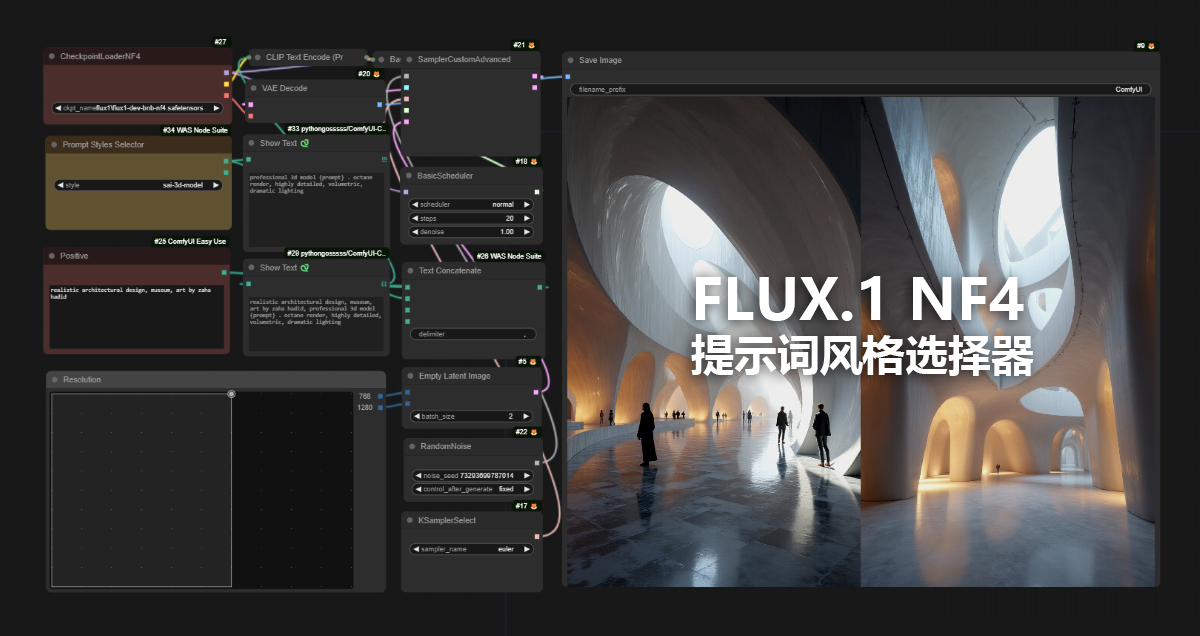The height and width of the screenshot is (636, 1200).
Task: Click the fox badge beside #22
Action: (x=534, y=432)
